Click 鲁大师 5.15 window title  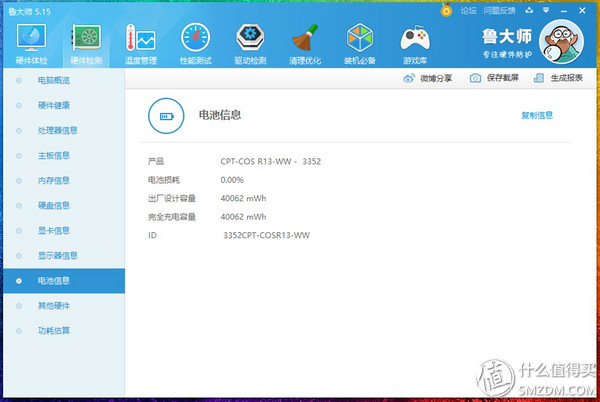point(29,12)
